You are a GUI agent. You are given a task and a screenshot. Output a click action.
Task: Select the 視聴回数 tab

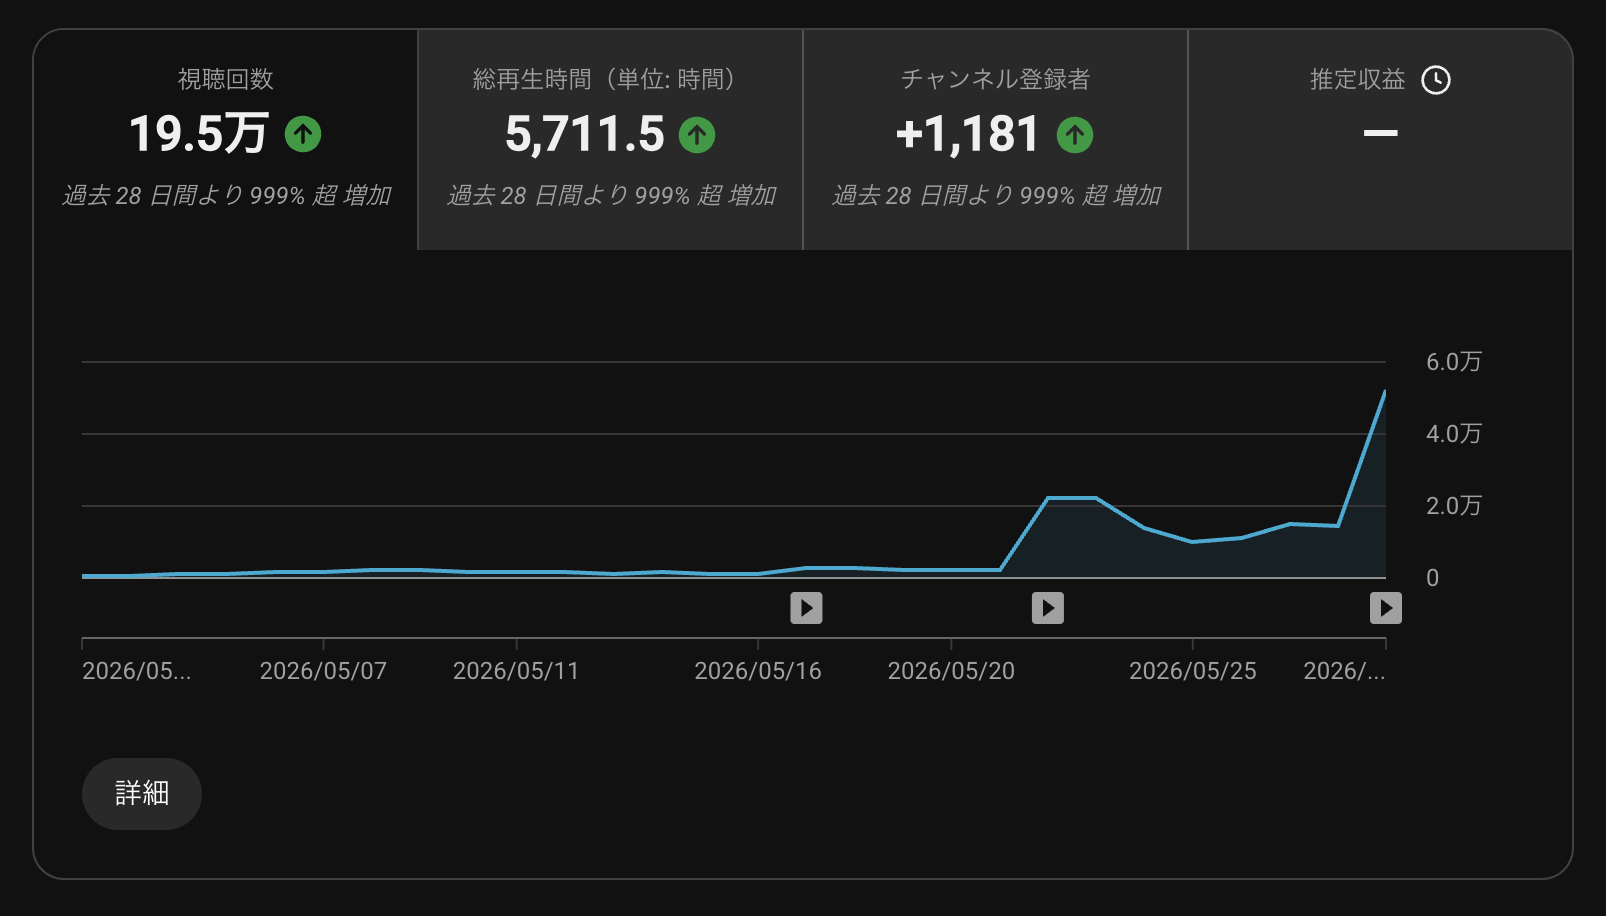pos(226,140)
